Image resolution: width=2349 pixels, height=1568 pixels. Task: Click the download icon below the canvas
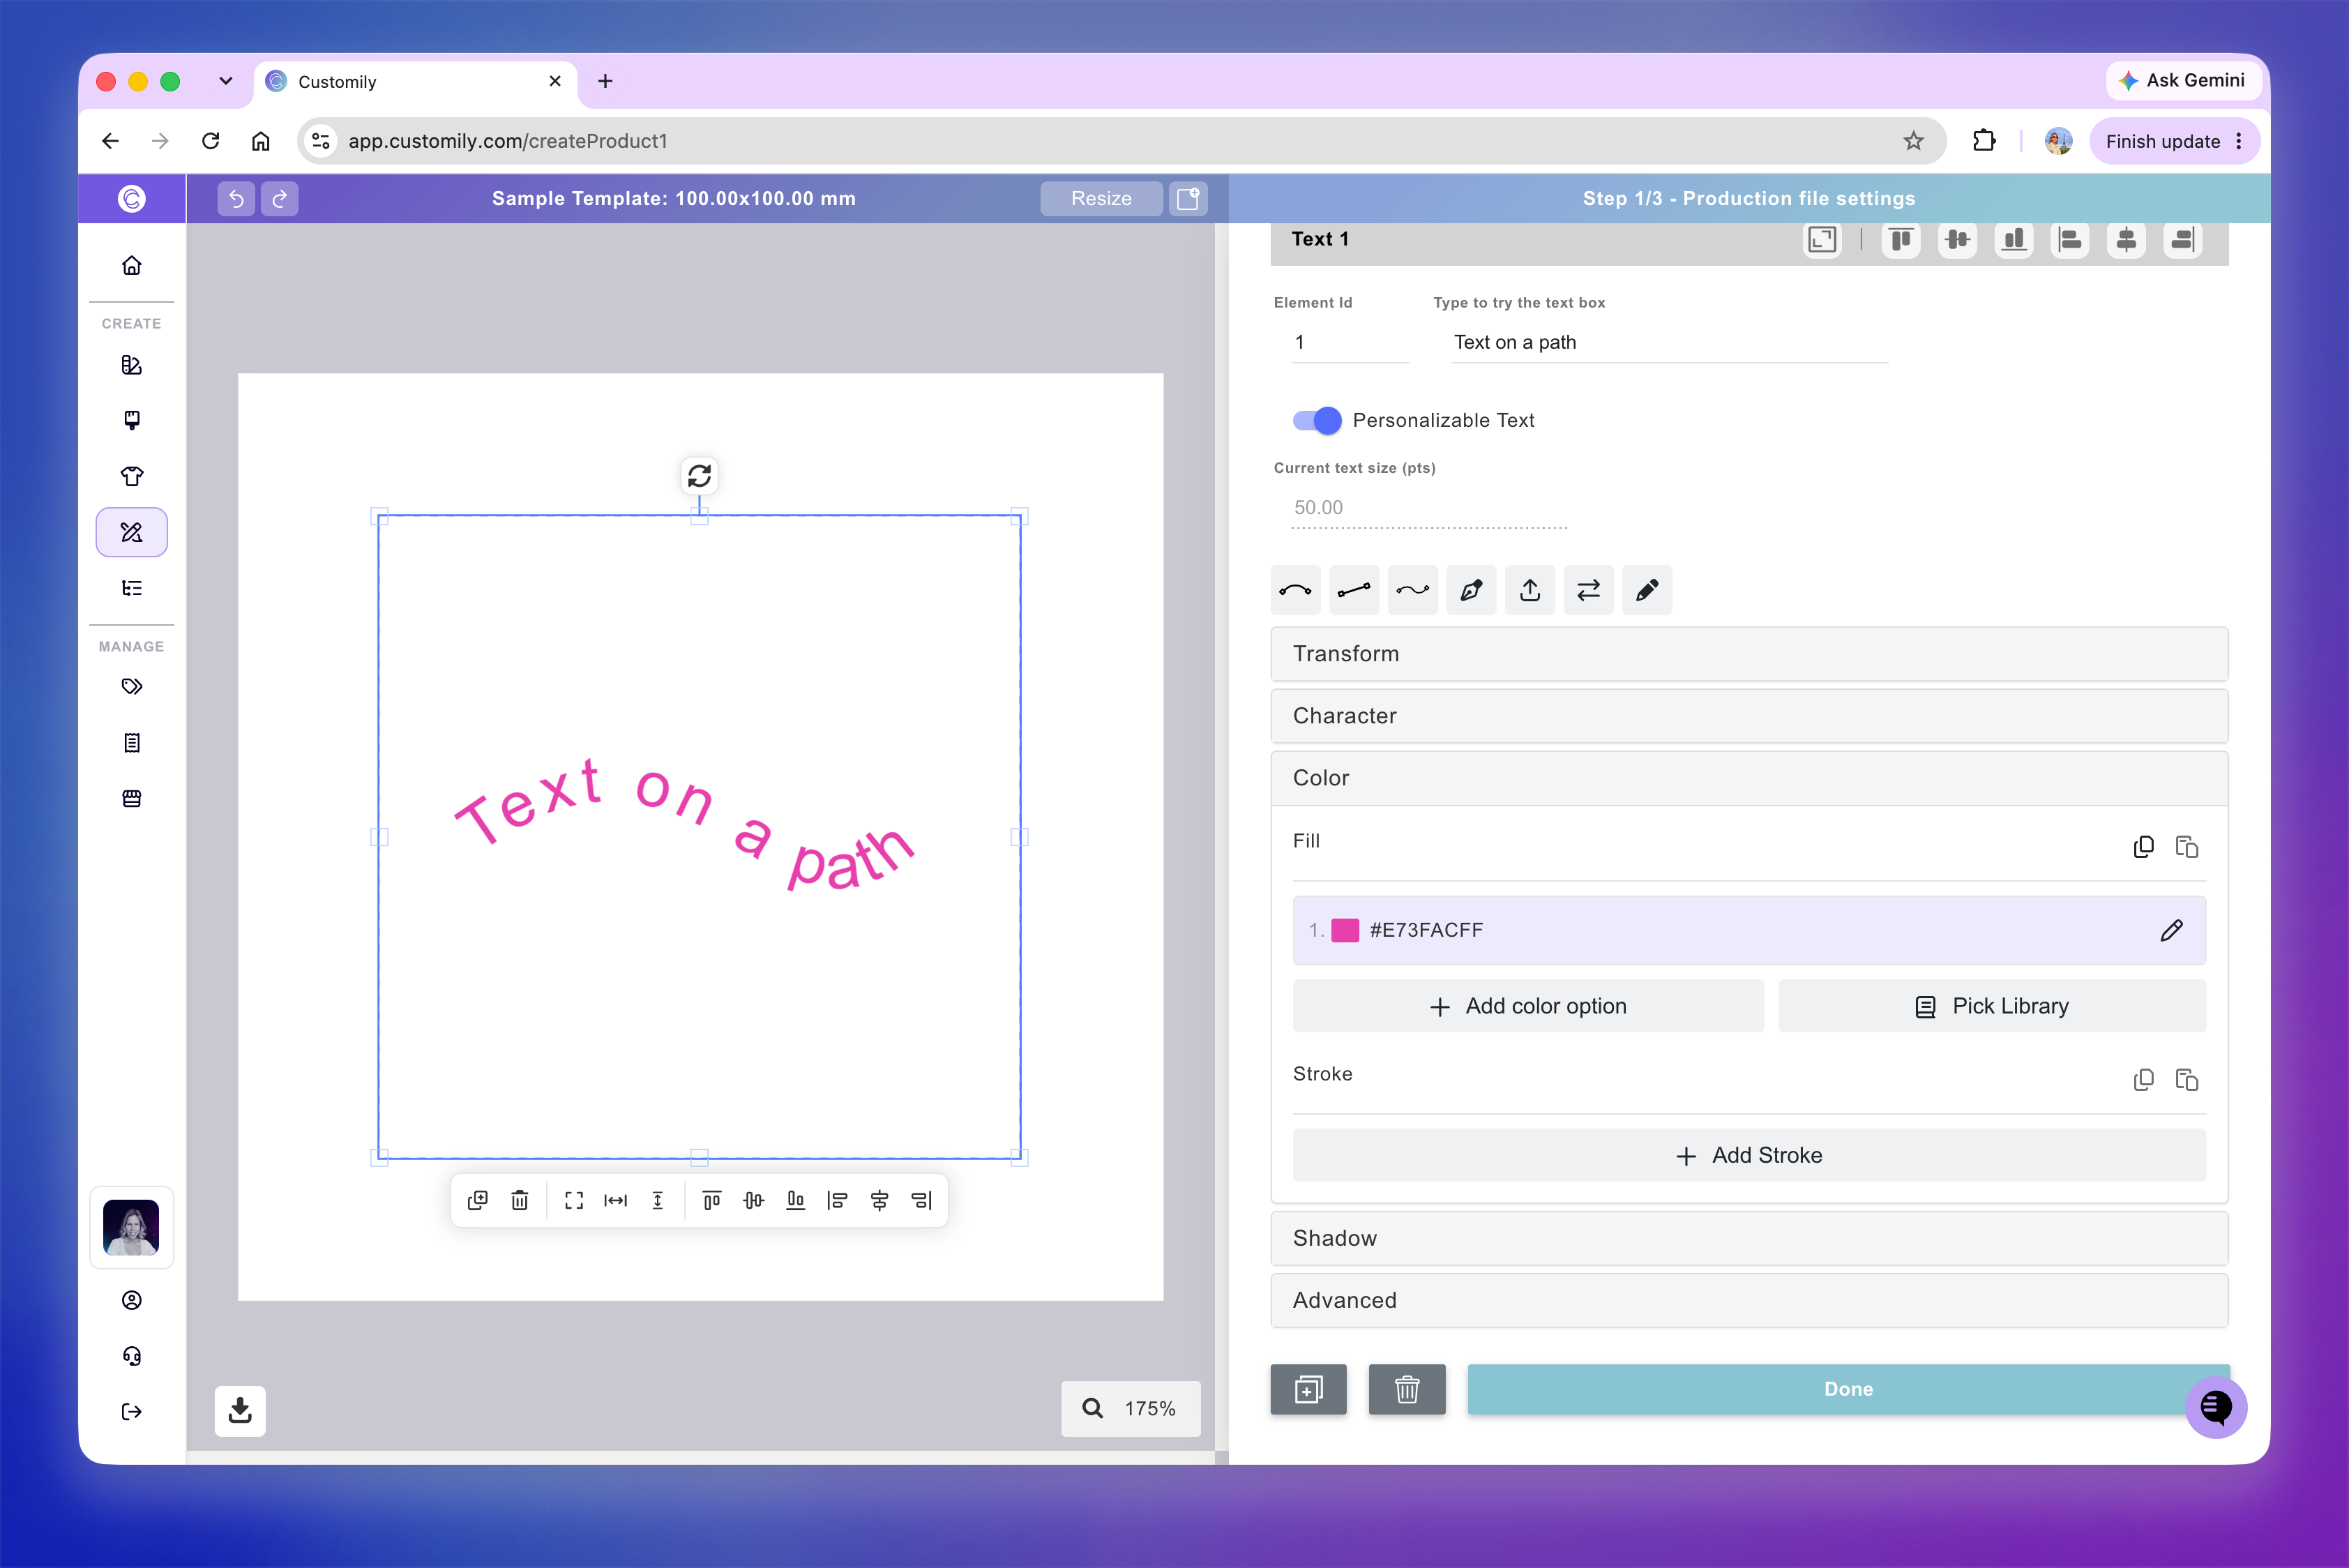point(240,1410)
